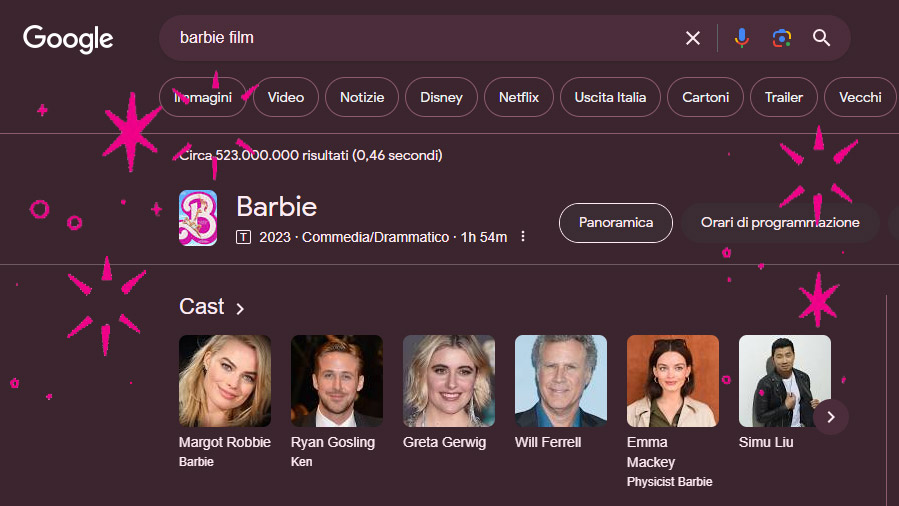Screen dimensions: 899x506
Task: Click the Simu Liu name link
Action: 766,442
